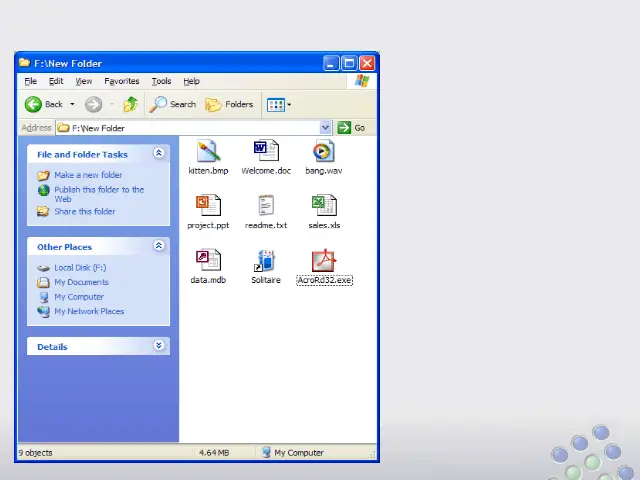Image resolution: width=640 pixels, height=480 pixels.
Task: Select the Solitaire shortcut icon
Action: tap(266, 261)
